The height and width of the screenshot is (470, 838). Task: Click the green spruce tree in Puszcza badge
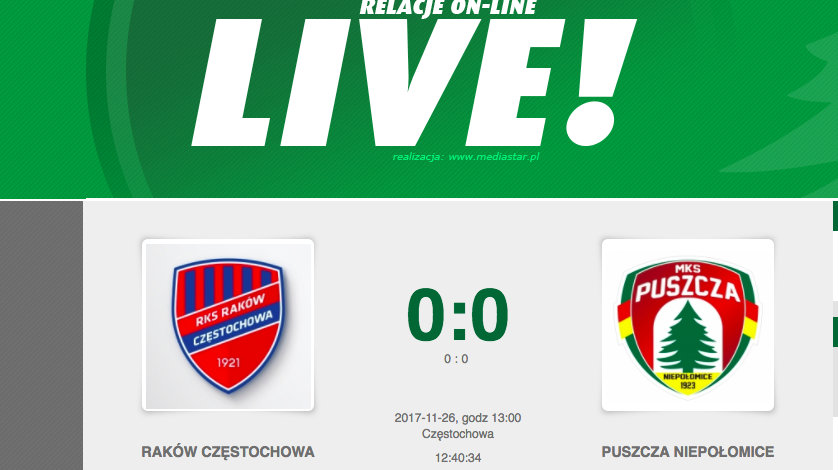[688, 337]
